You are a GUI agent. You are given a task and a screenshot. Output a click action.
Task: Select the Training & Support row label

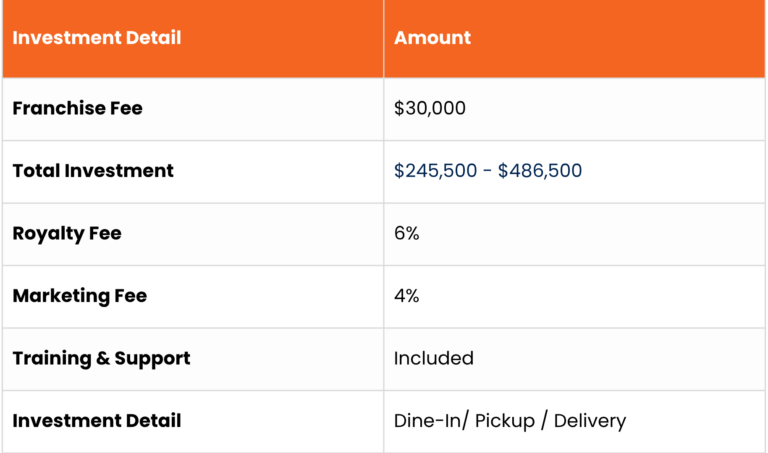click(101, 358)
